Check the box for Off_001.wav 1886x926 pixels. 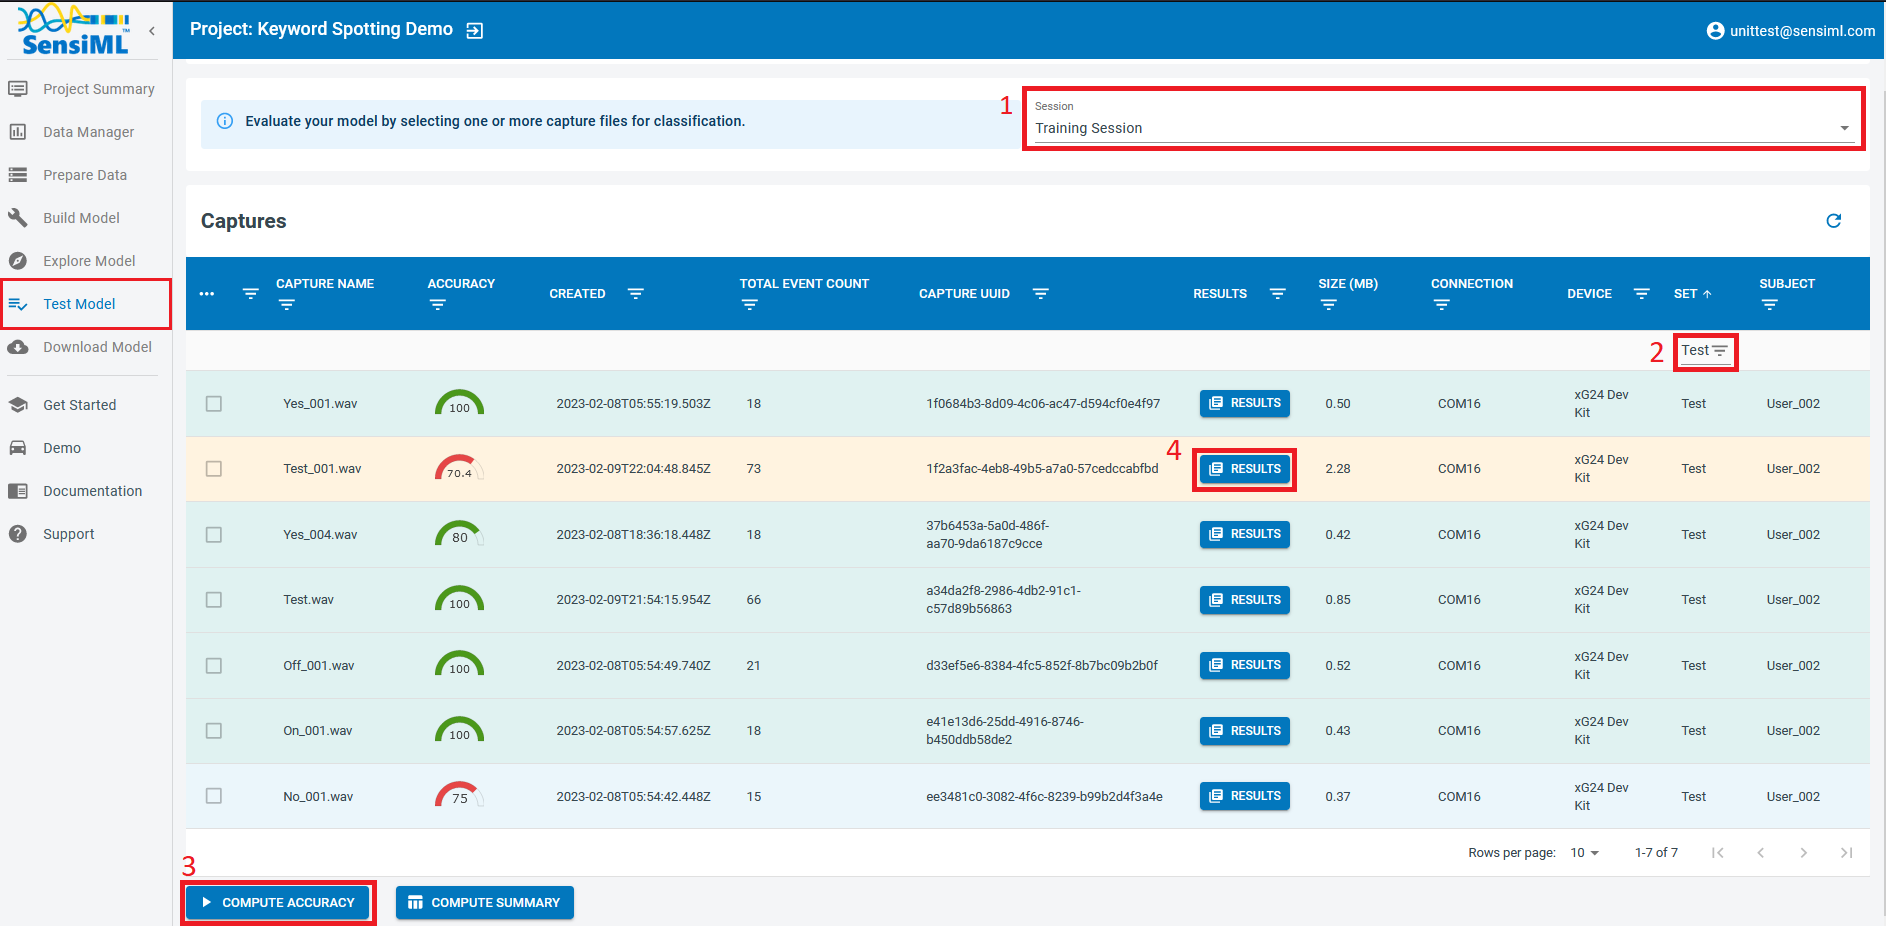tap(214, 666)
